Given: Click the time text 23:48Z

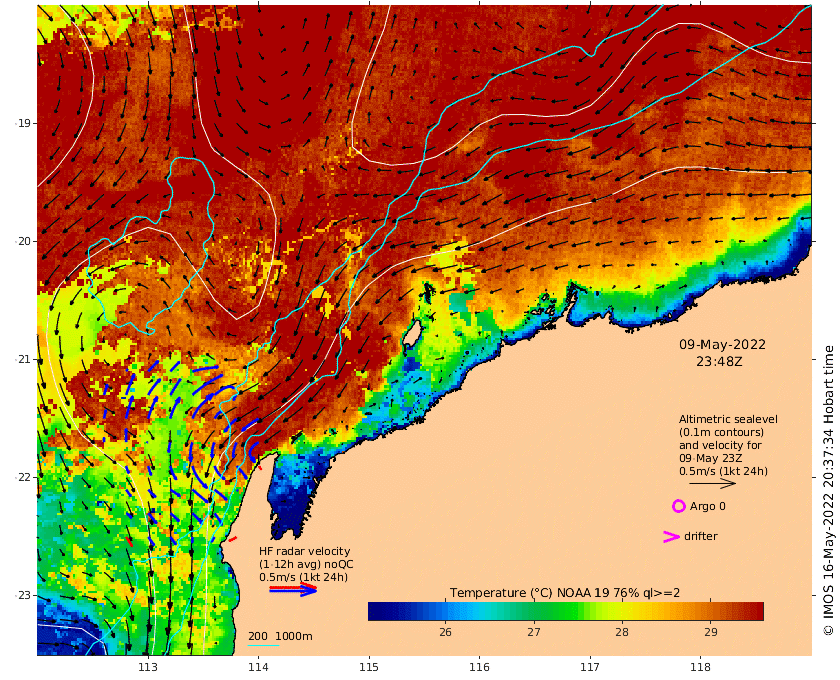Looking at the screenshot, I should (x=719, y=362).
